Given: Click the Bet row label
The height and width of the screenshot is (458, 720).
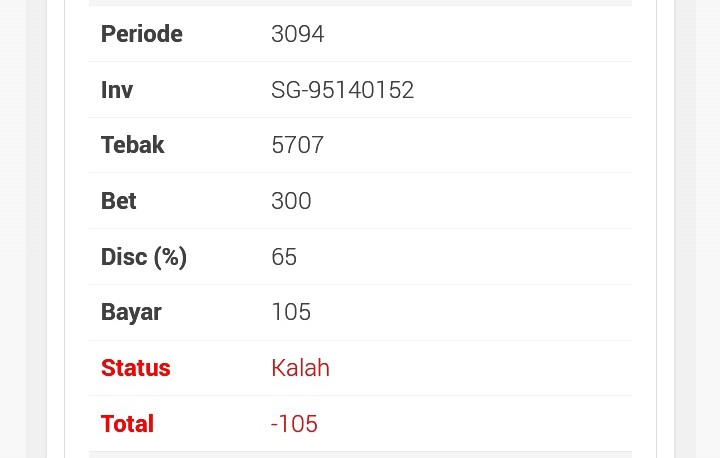Looking at the screenshot, I should click(x=118, y=201).
